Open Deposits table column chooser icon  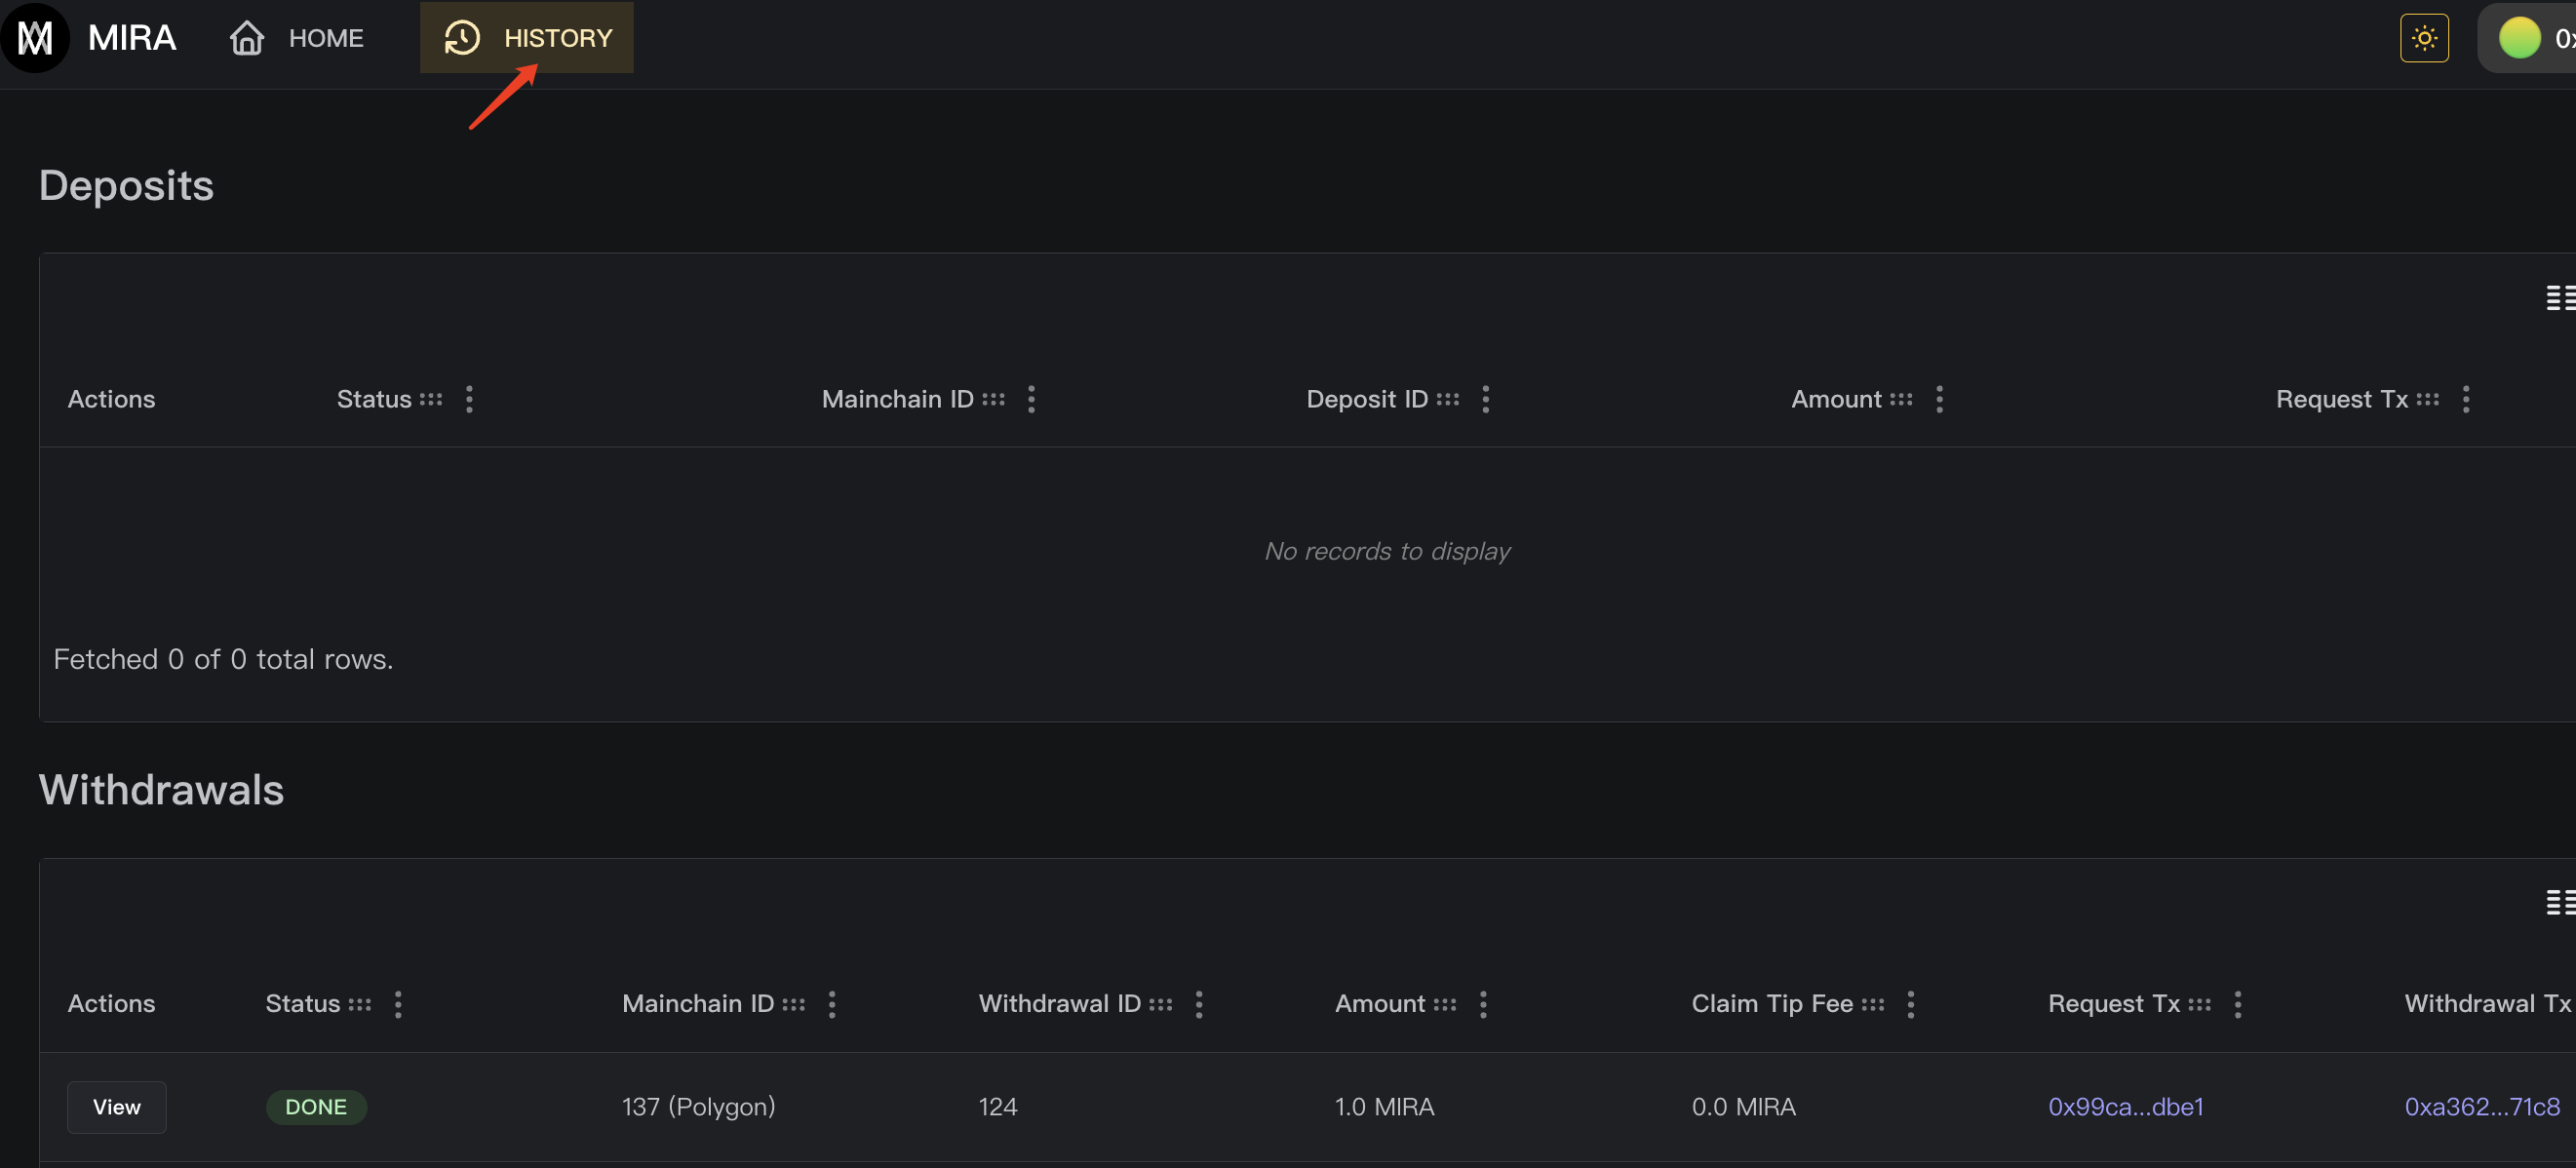coord(2559,297)
